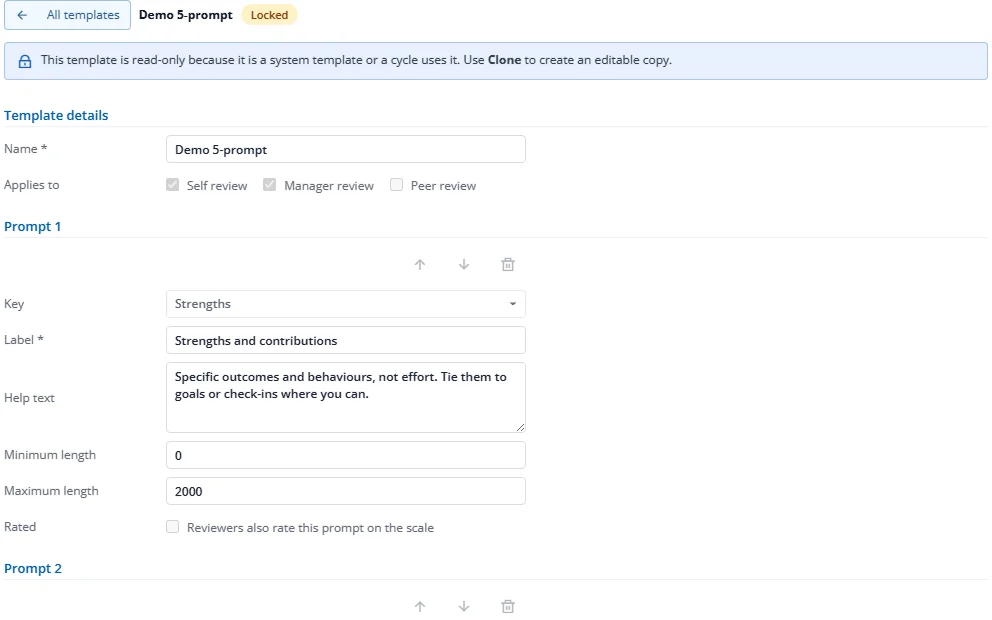Viewport: 992px width, 620px height.
Task: Check the rate this prompt on scale box
Action: (x=172, y=527)
